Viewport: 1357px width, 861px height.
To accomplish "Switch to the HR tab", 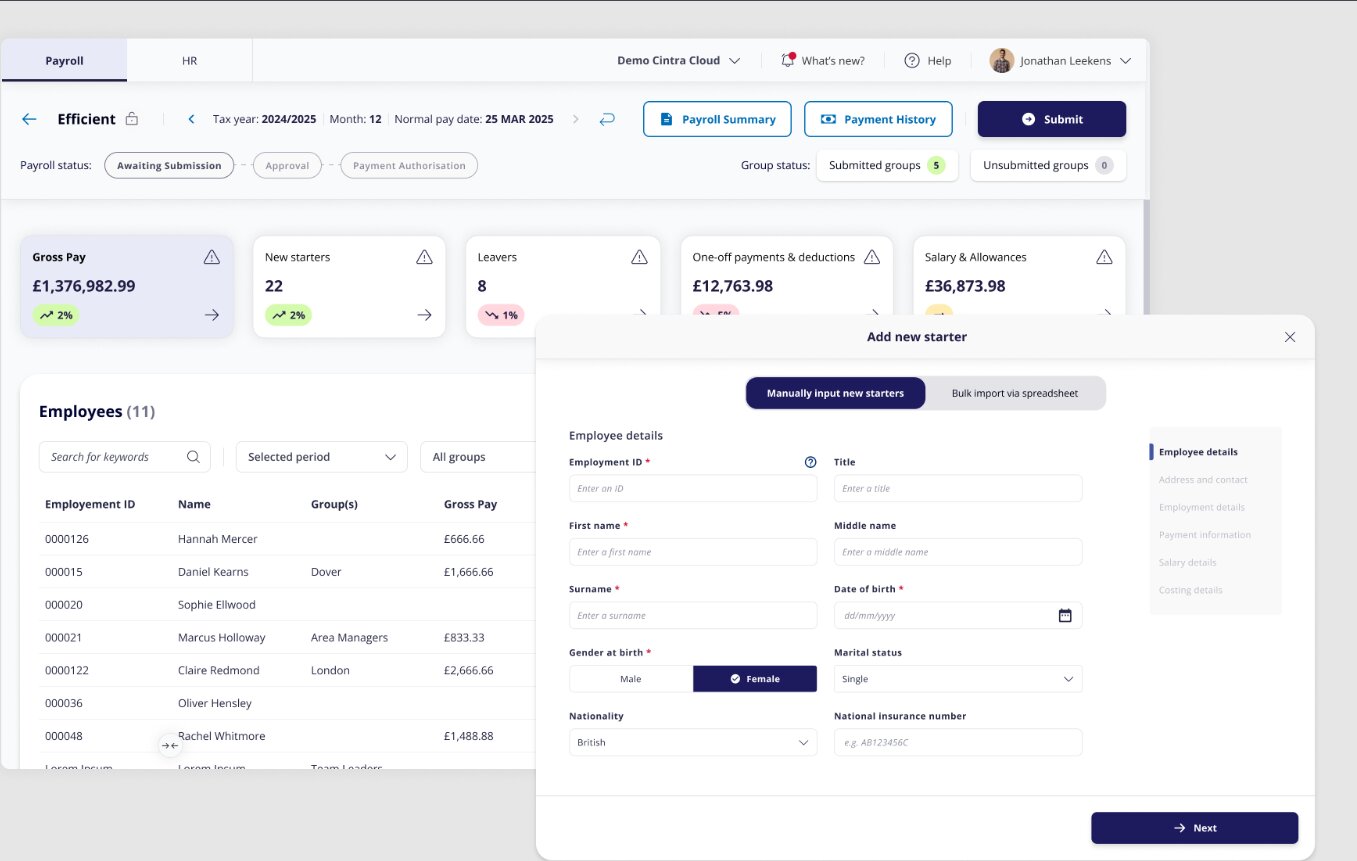I will pyautogui.click(x=189, y=61).
